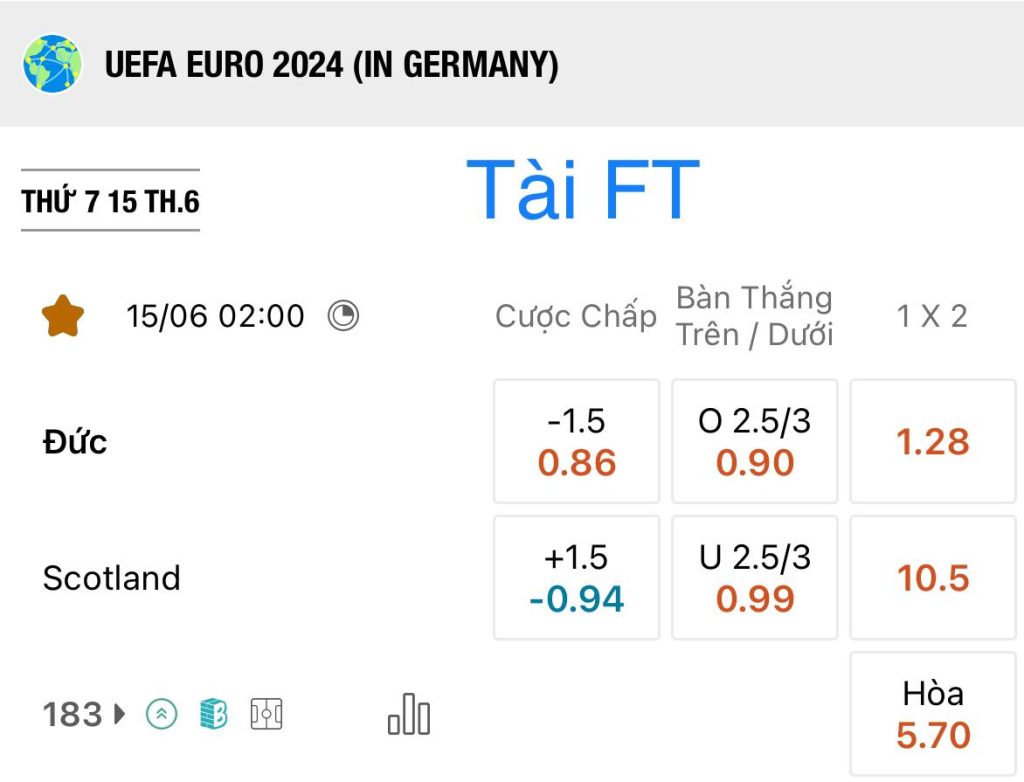1024x782 pixels.
Task: Bet on Scotland win at 10.5
Action: click(933, 578)
